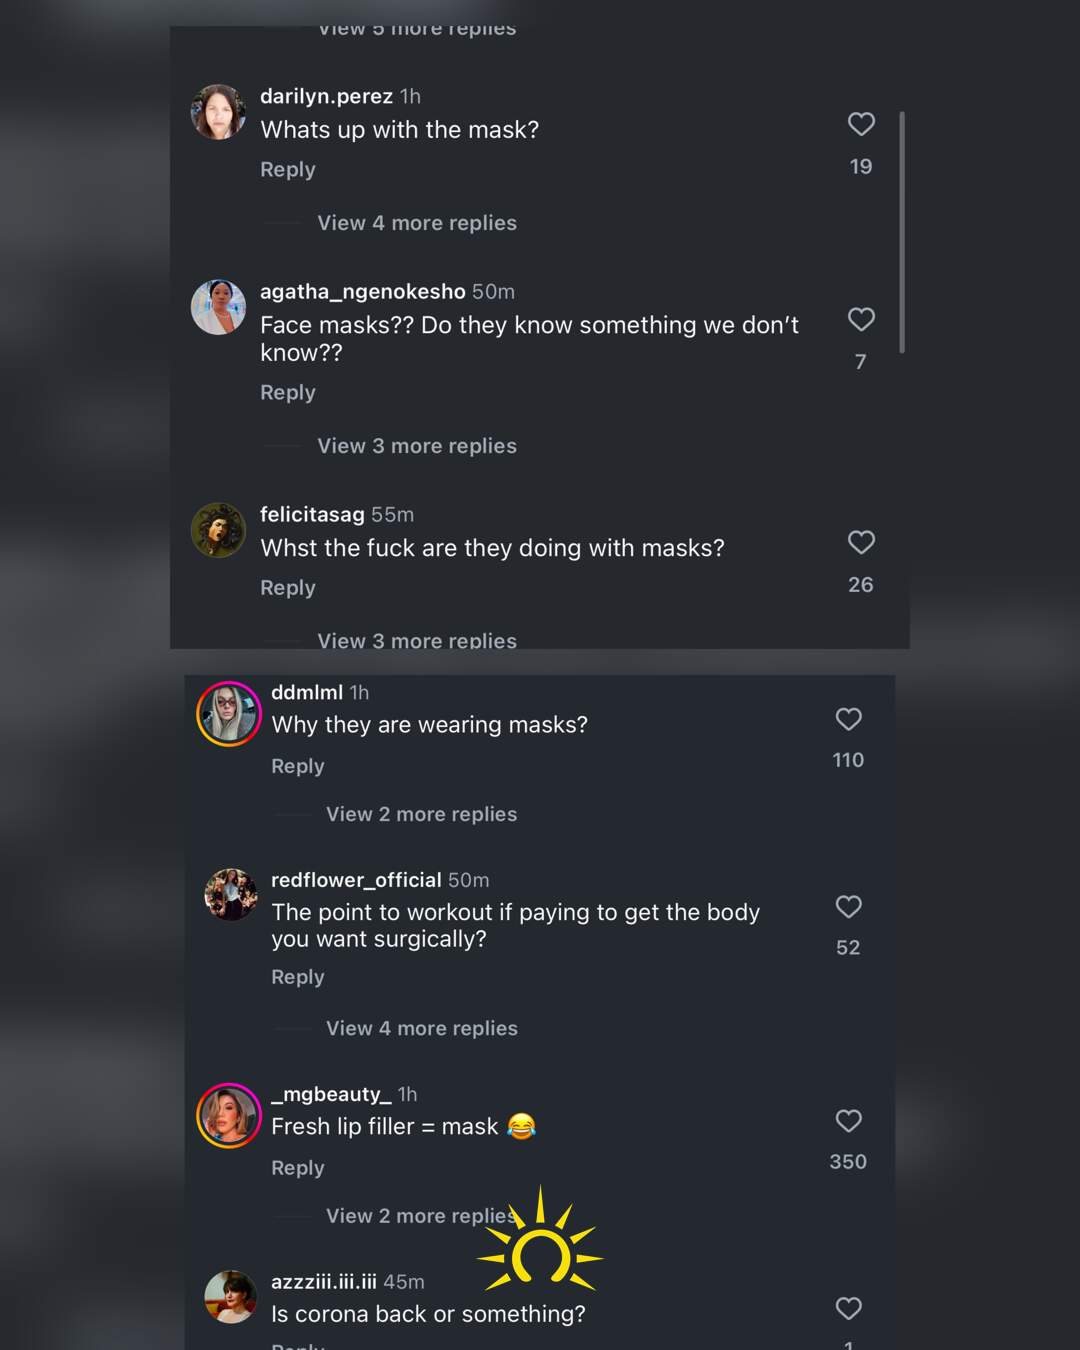The image size is (1080, 1350).
Task: Like redflower_official's workout comment
Action: click(x=848, y=907)
